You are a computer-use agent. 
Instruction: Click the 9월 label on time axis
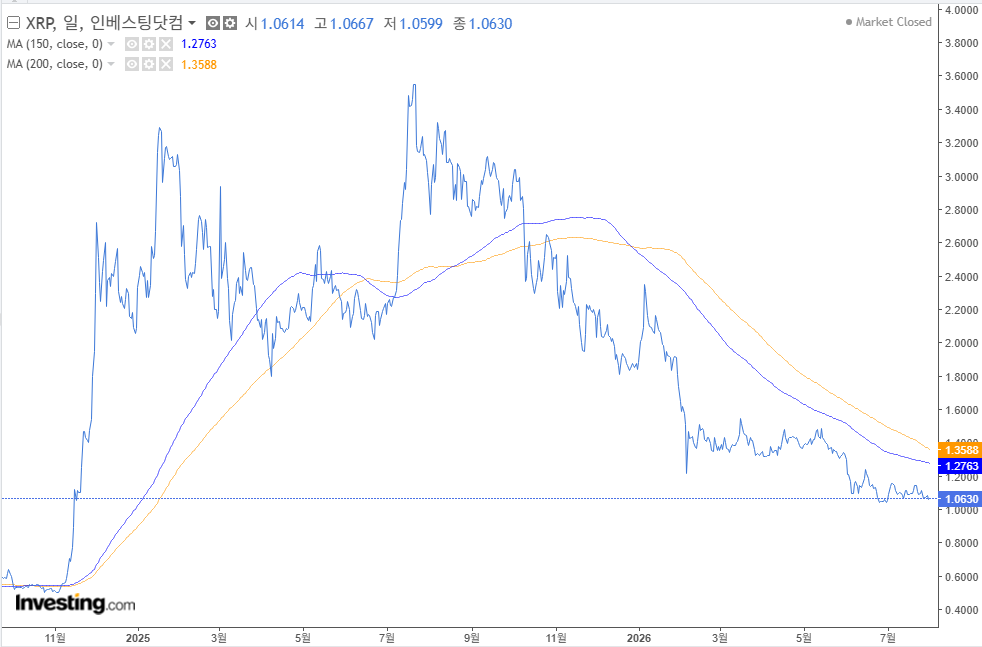[x=472, y=638]
